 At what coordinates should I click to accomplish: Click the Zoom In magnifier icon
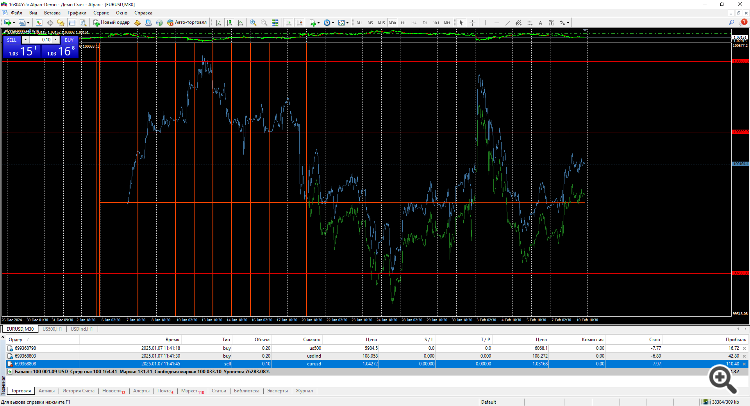coord(253,22)
